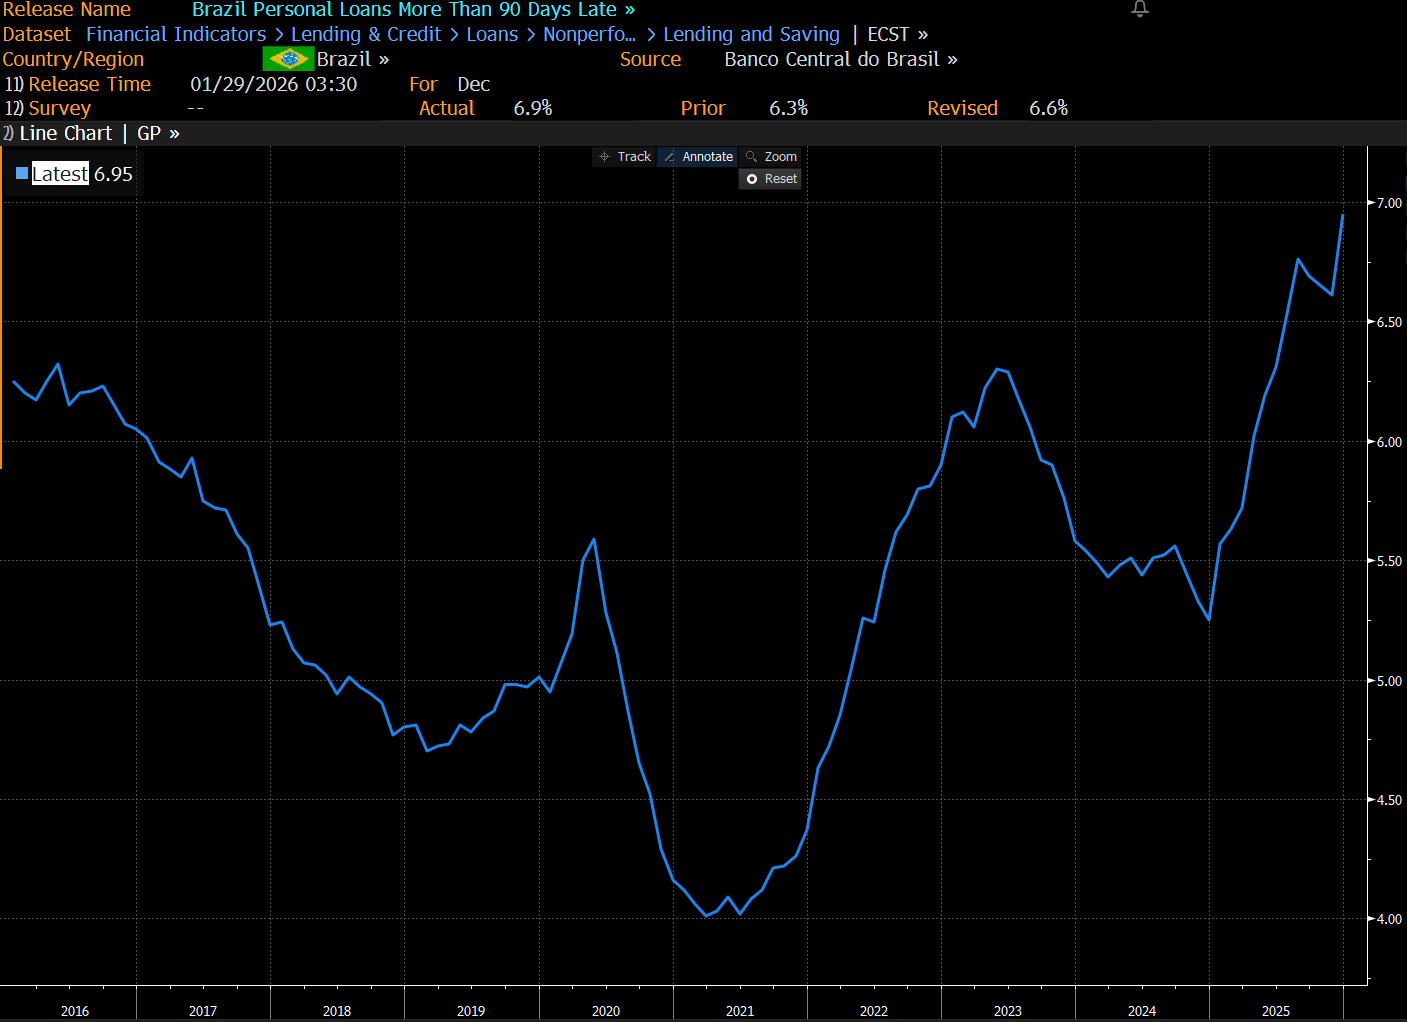This screenshot has width=1407, height=1022.
Task: Click the Actual value 6.9%
Action: coord(533,108)
